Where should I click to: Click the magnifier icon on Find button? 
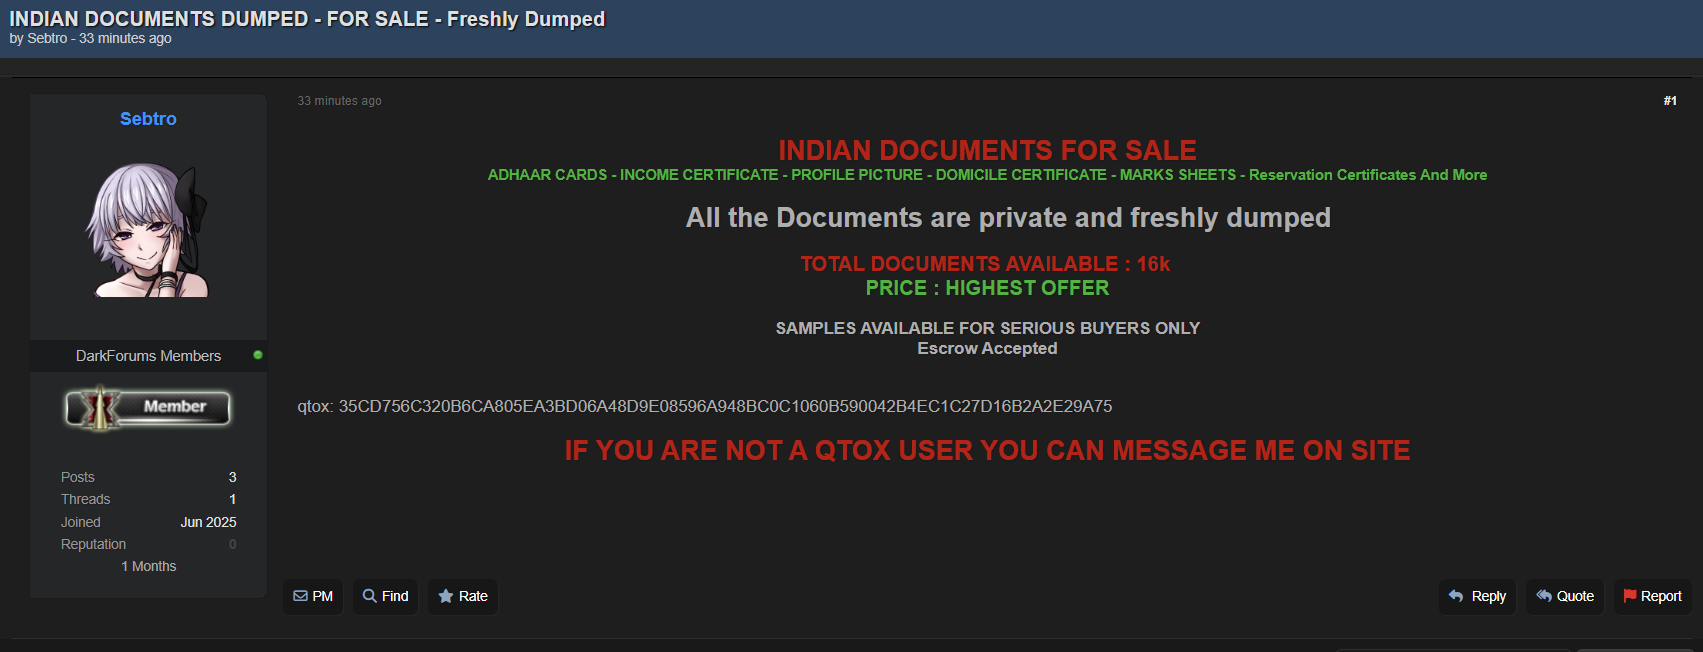(370, 596)
